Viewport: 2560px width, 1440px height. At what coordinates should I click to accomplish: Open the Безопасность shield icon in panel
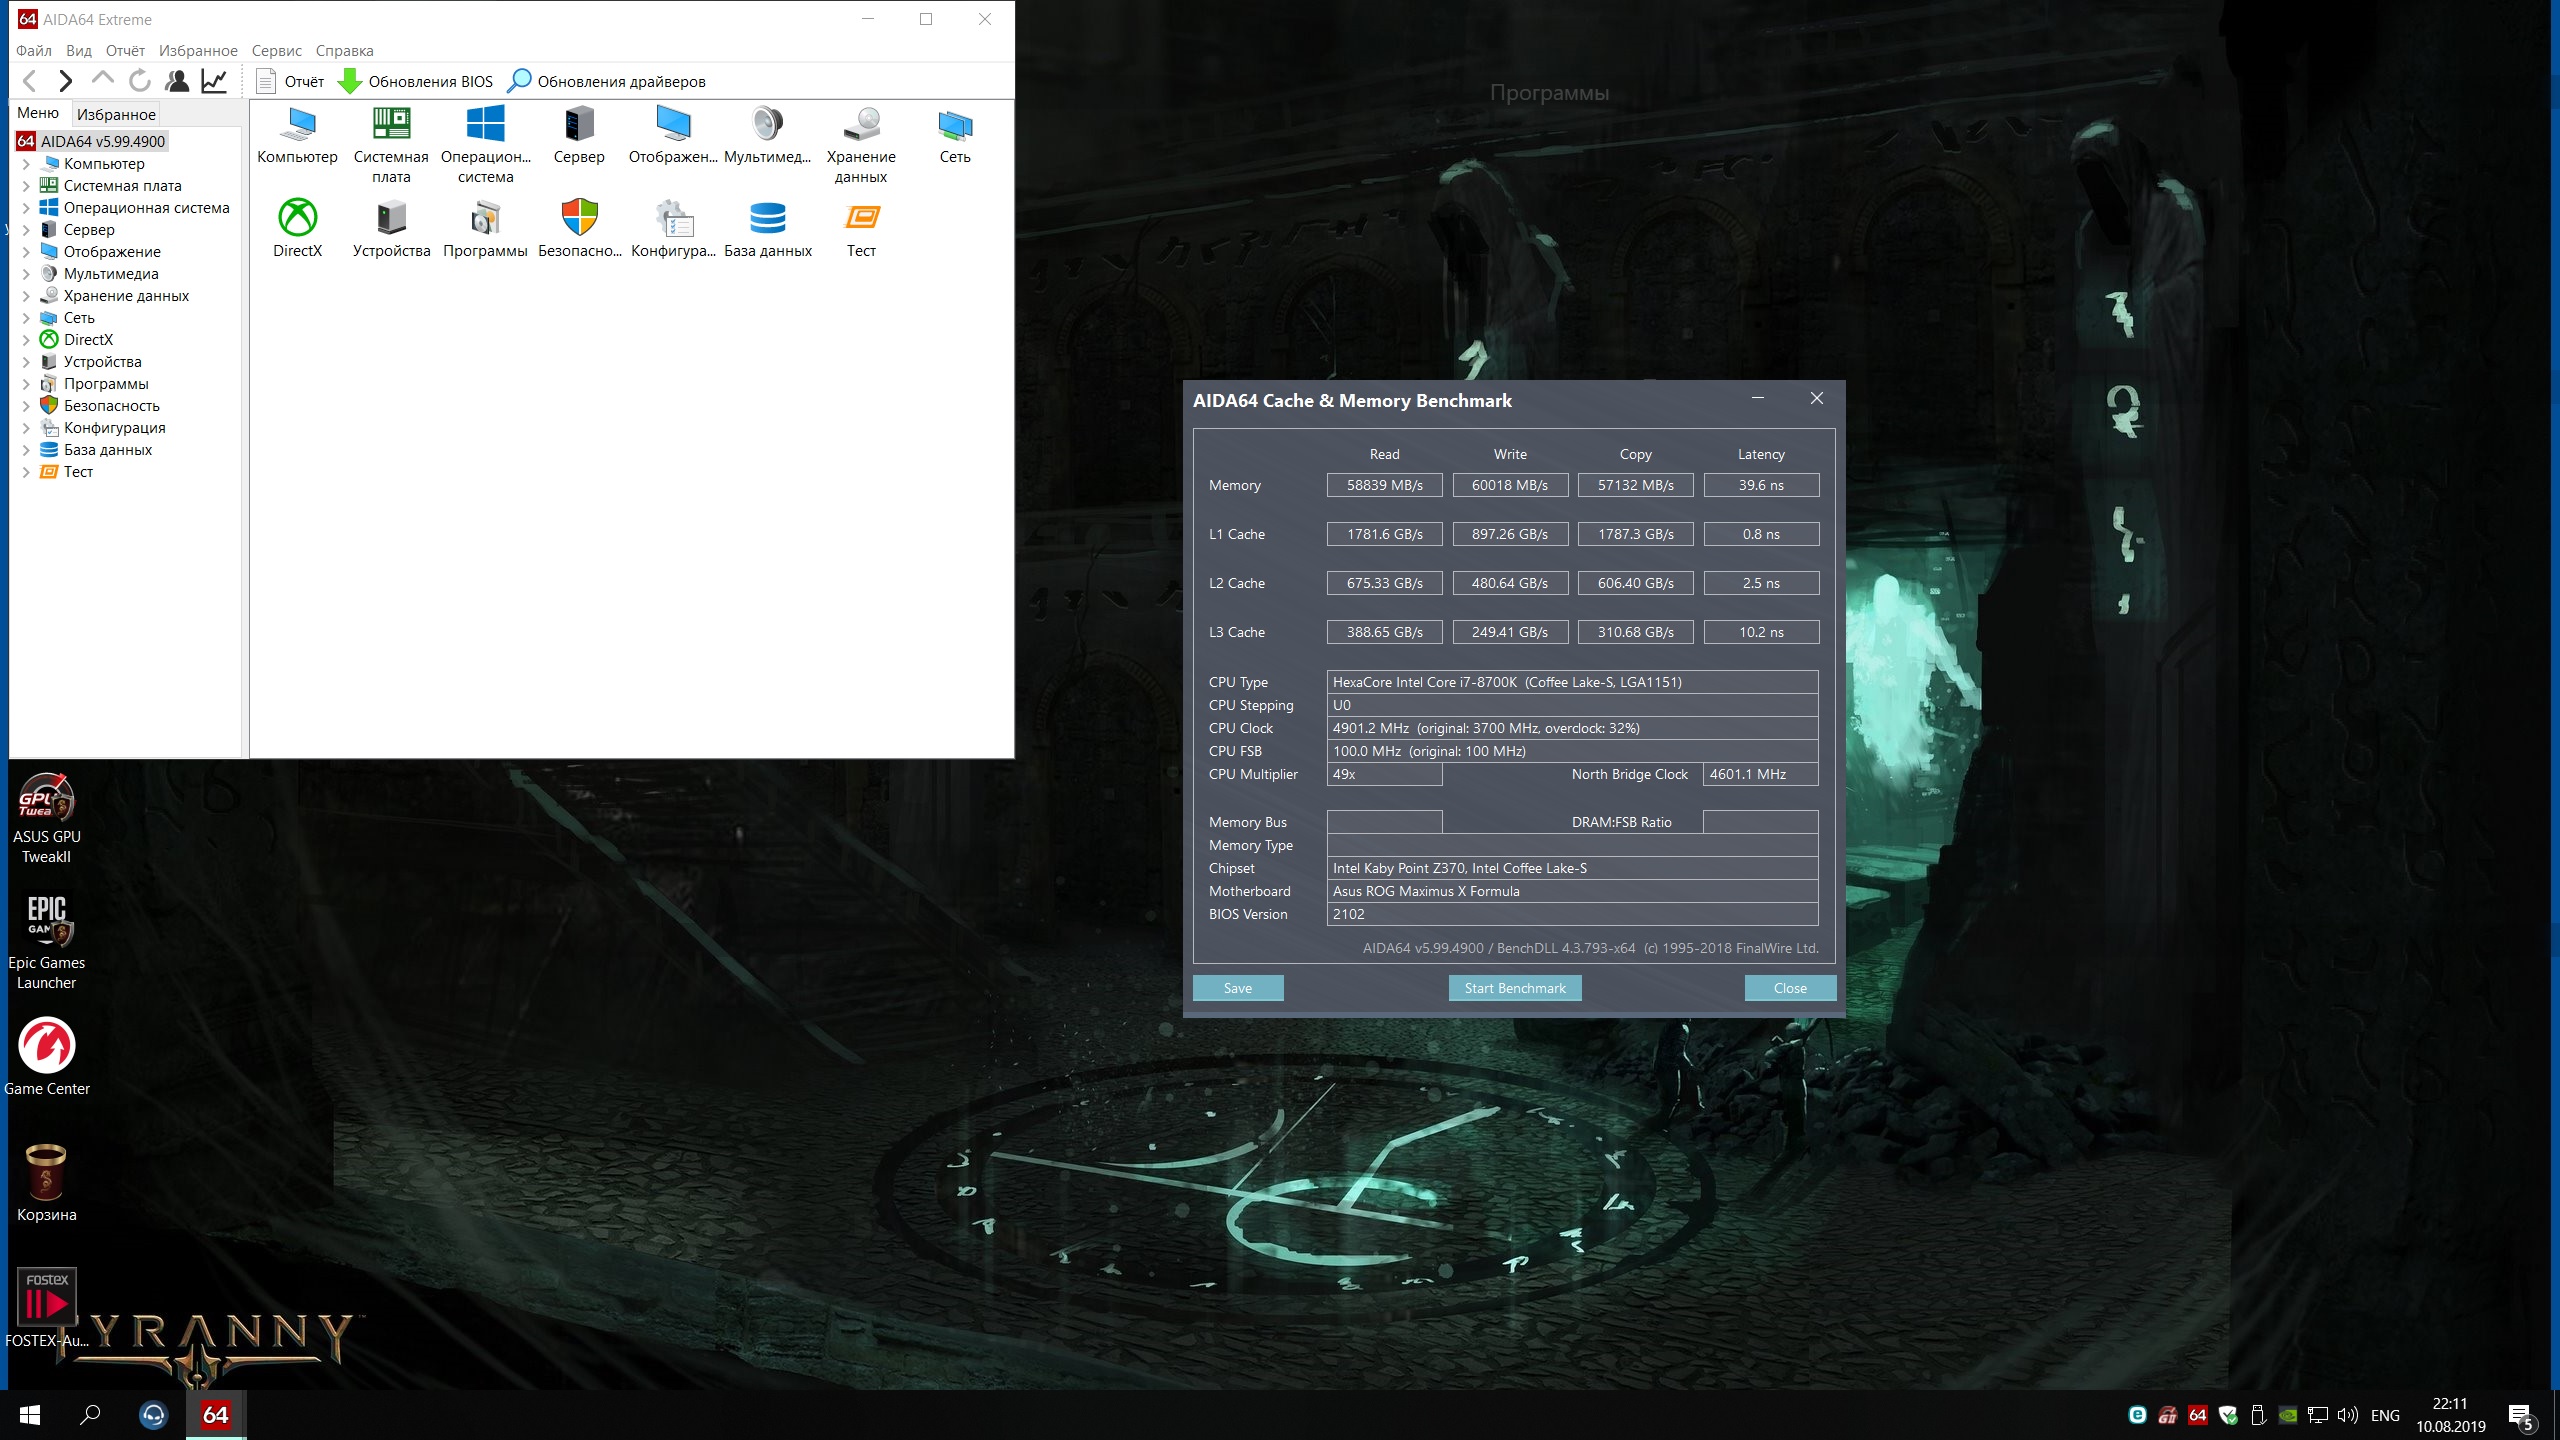(579, 218)
